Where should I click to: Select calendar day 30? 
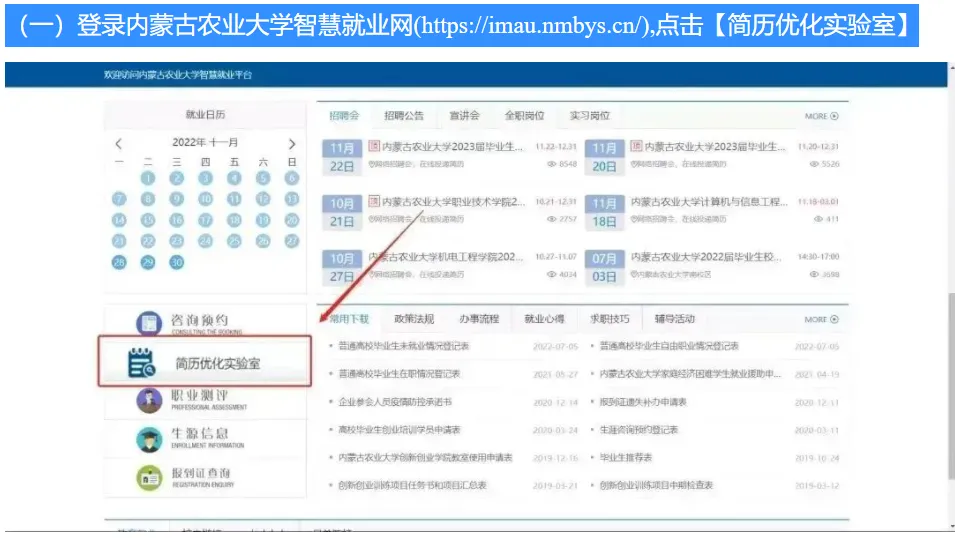177,262
